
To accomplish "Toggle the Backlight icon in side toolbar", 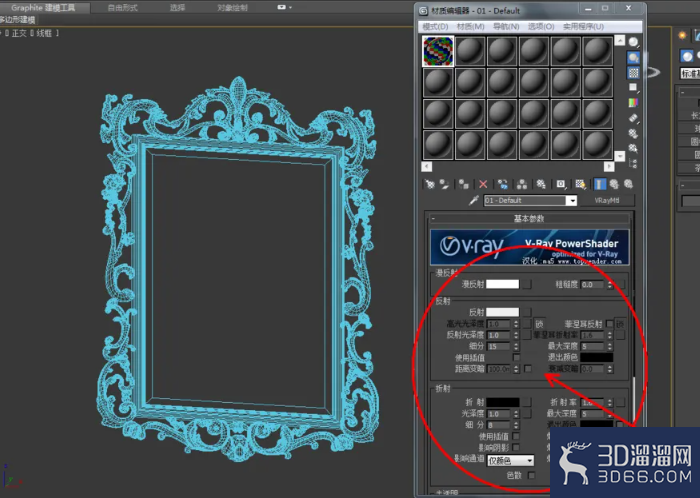I will 633,58.
